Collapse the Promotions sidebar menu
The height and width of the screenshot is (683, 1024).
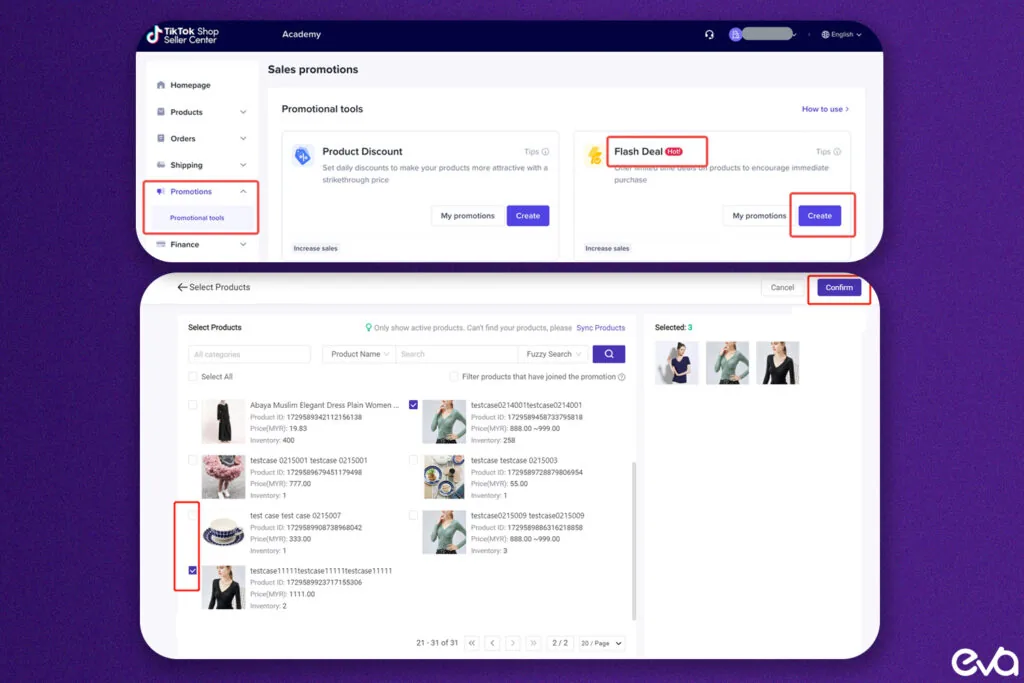(x=243, y=191)
